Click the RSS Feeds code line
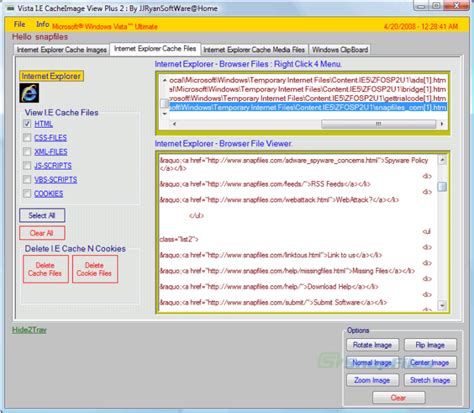The width and height of the screenshot is (474, 413). coord(265,184)
